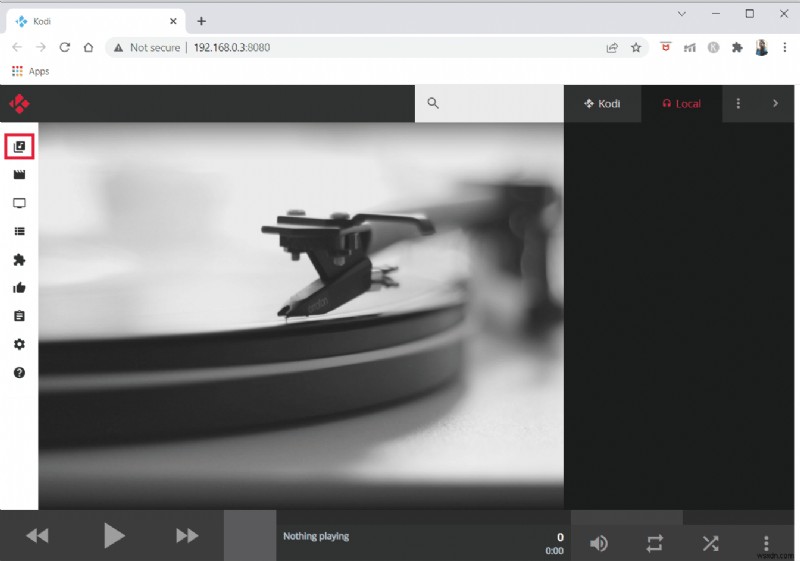Open the Help question mark icon
The image size is (800, 561).
pos(19,372)
